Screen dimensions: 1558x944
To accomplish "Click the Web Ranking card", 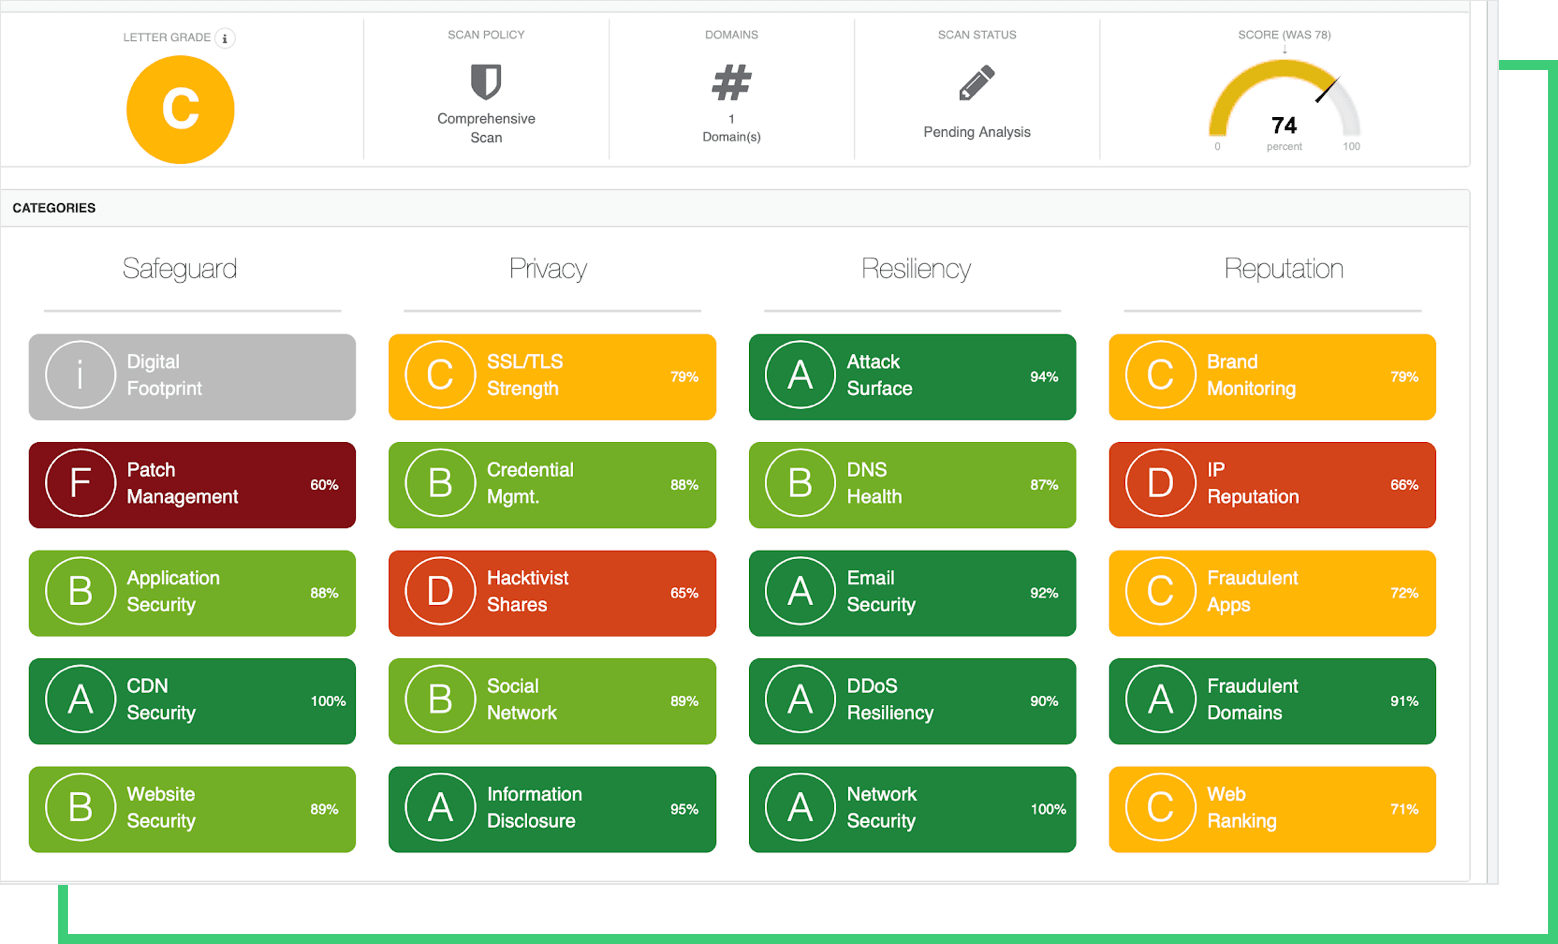I will (1271, 808).
